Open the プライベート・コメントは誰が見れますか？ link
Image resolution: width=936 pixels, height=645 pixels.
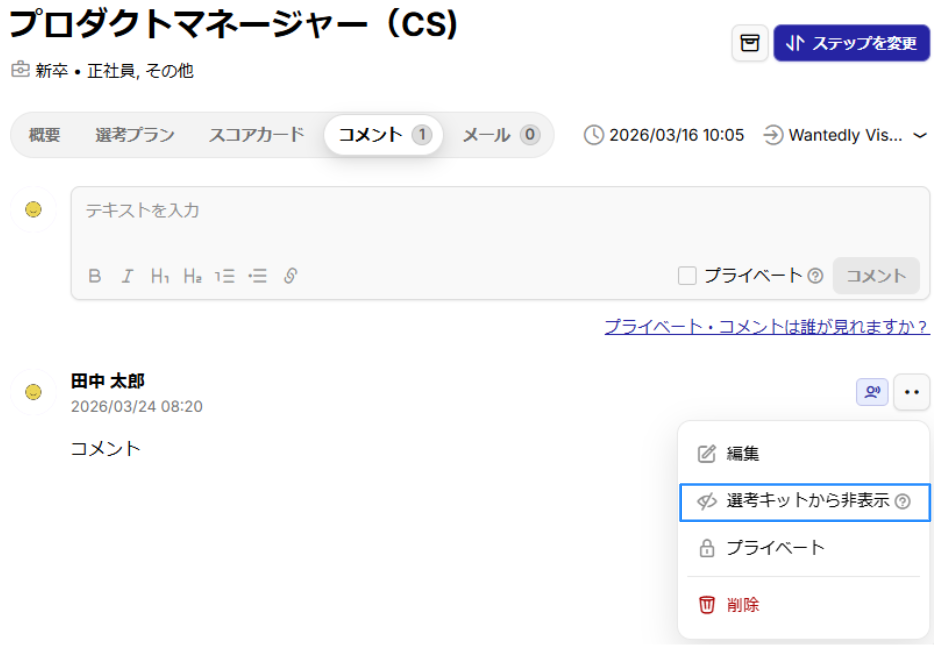767,327
